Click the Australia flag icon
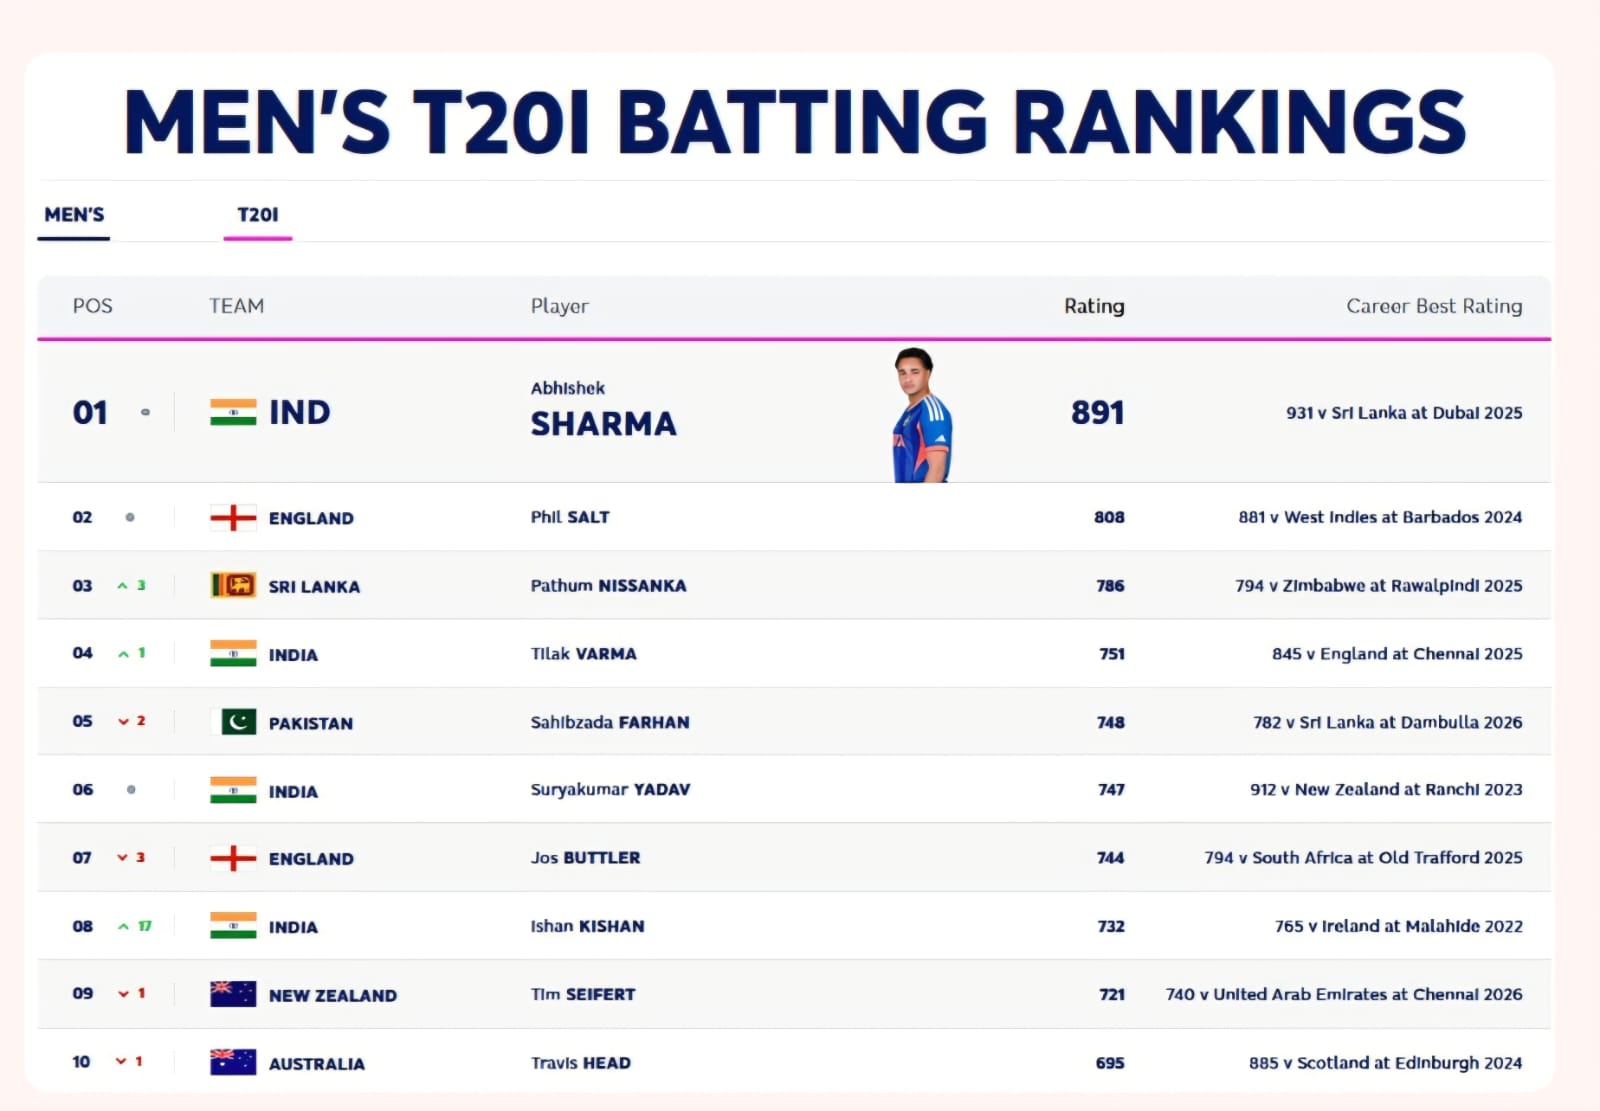 233,1062
